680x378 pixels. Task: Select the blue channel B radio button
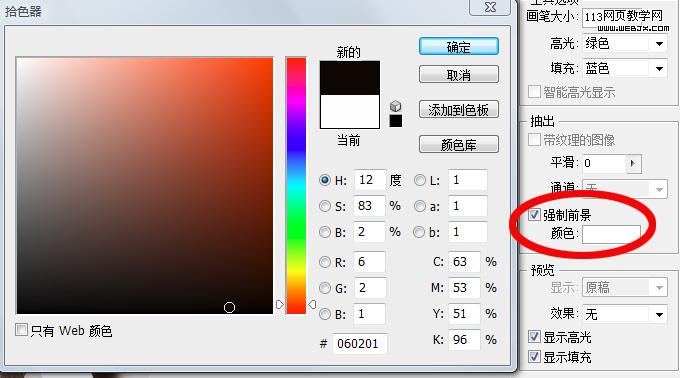click(x=325, y=314)
